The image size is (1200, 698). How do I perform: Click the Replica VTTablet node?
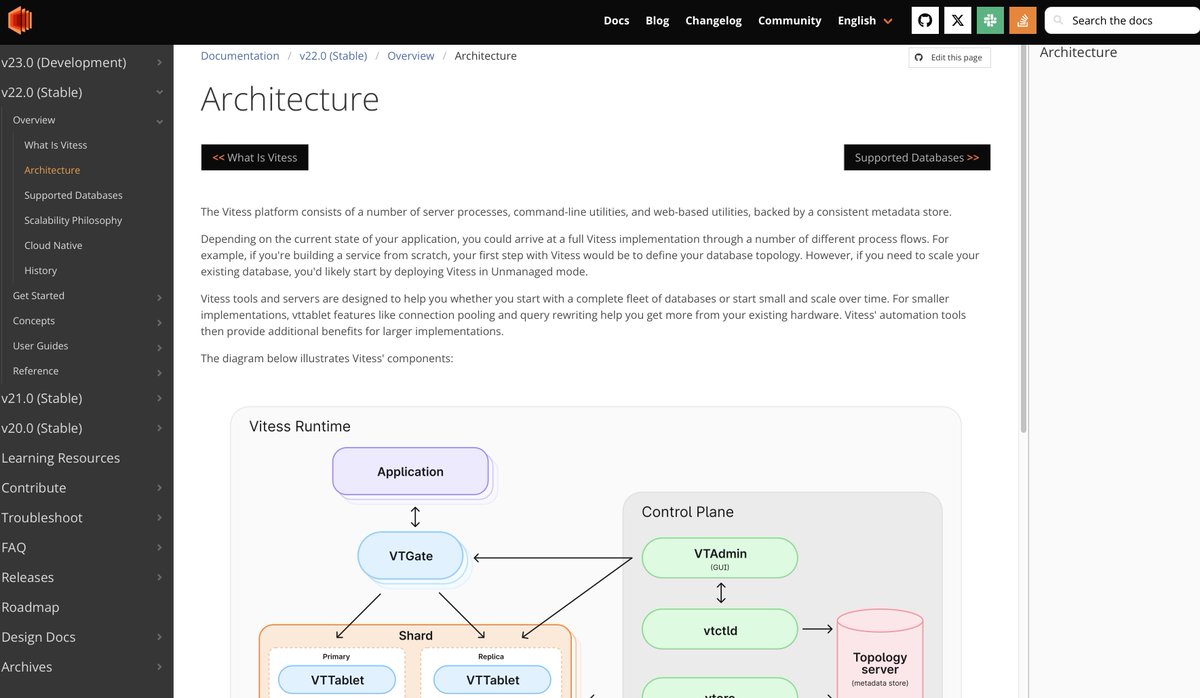(x=492, y=680)
